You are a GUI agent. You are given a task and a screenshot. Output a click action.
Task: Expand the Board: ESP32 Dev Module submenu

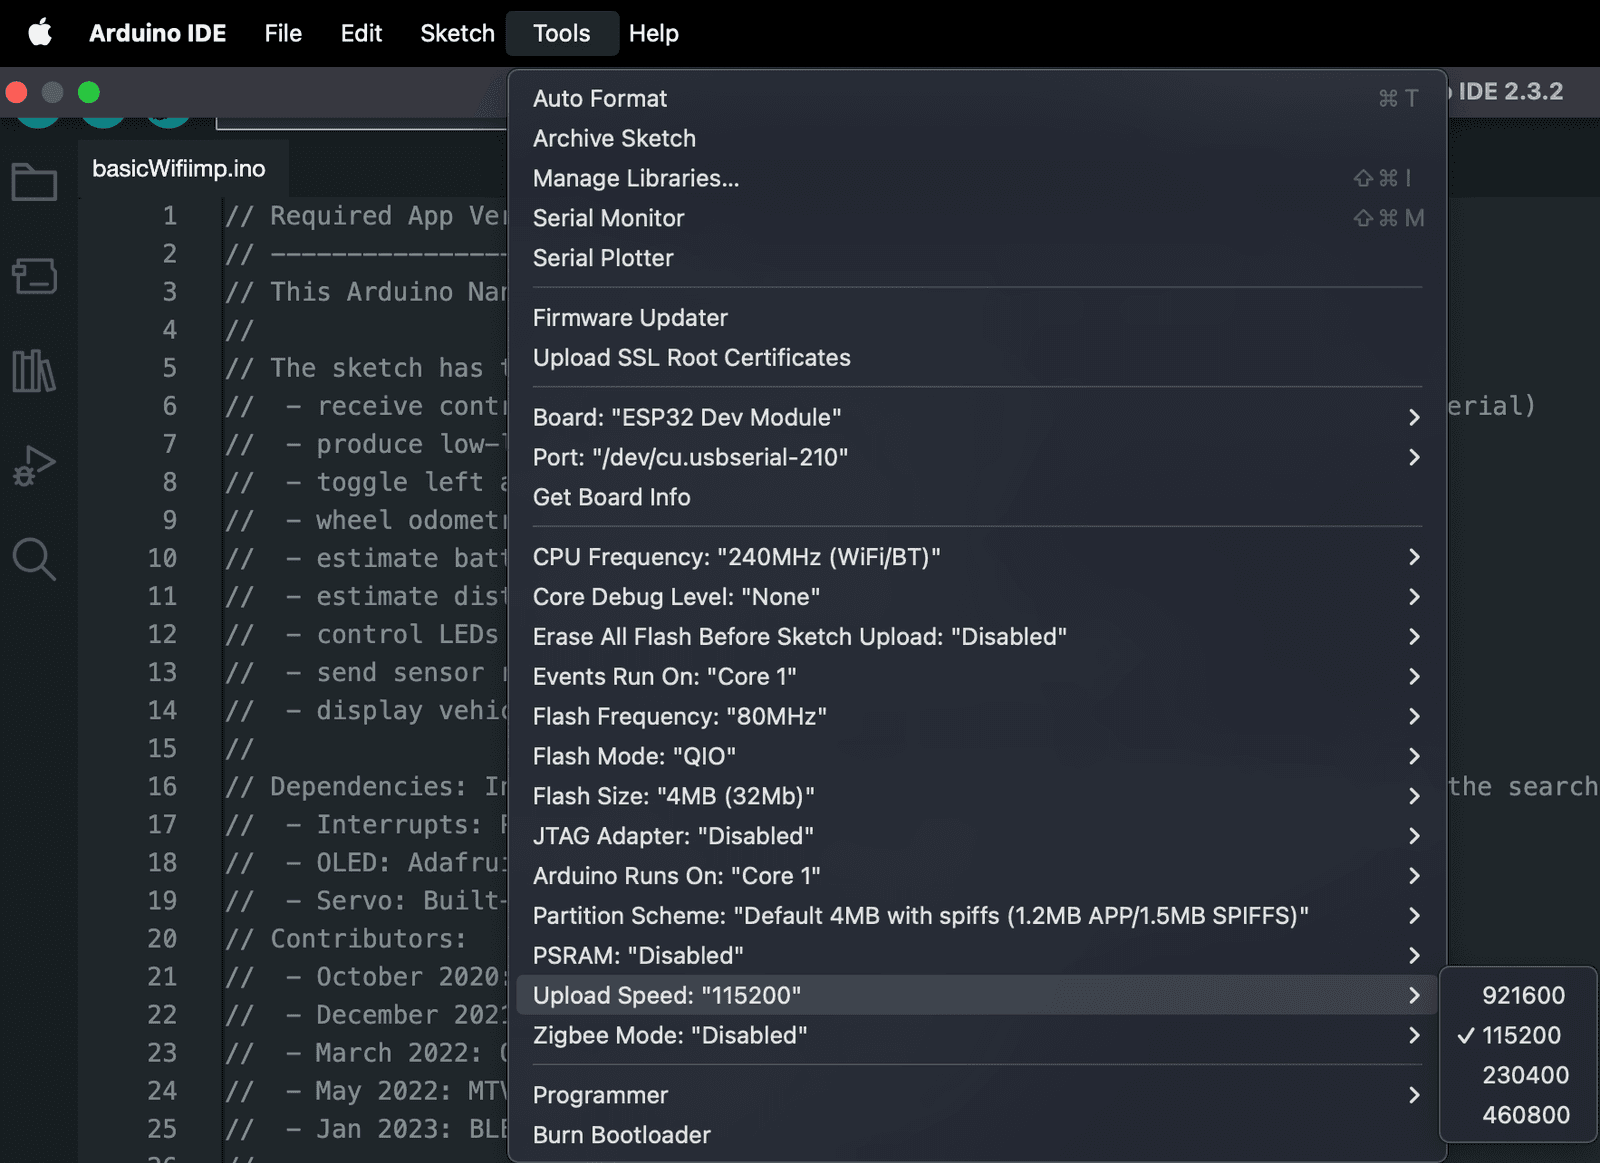[x=977, y=417]
